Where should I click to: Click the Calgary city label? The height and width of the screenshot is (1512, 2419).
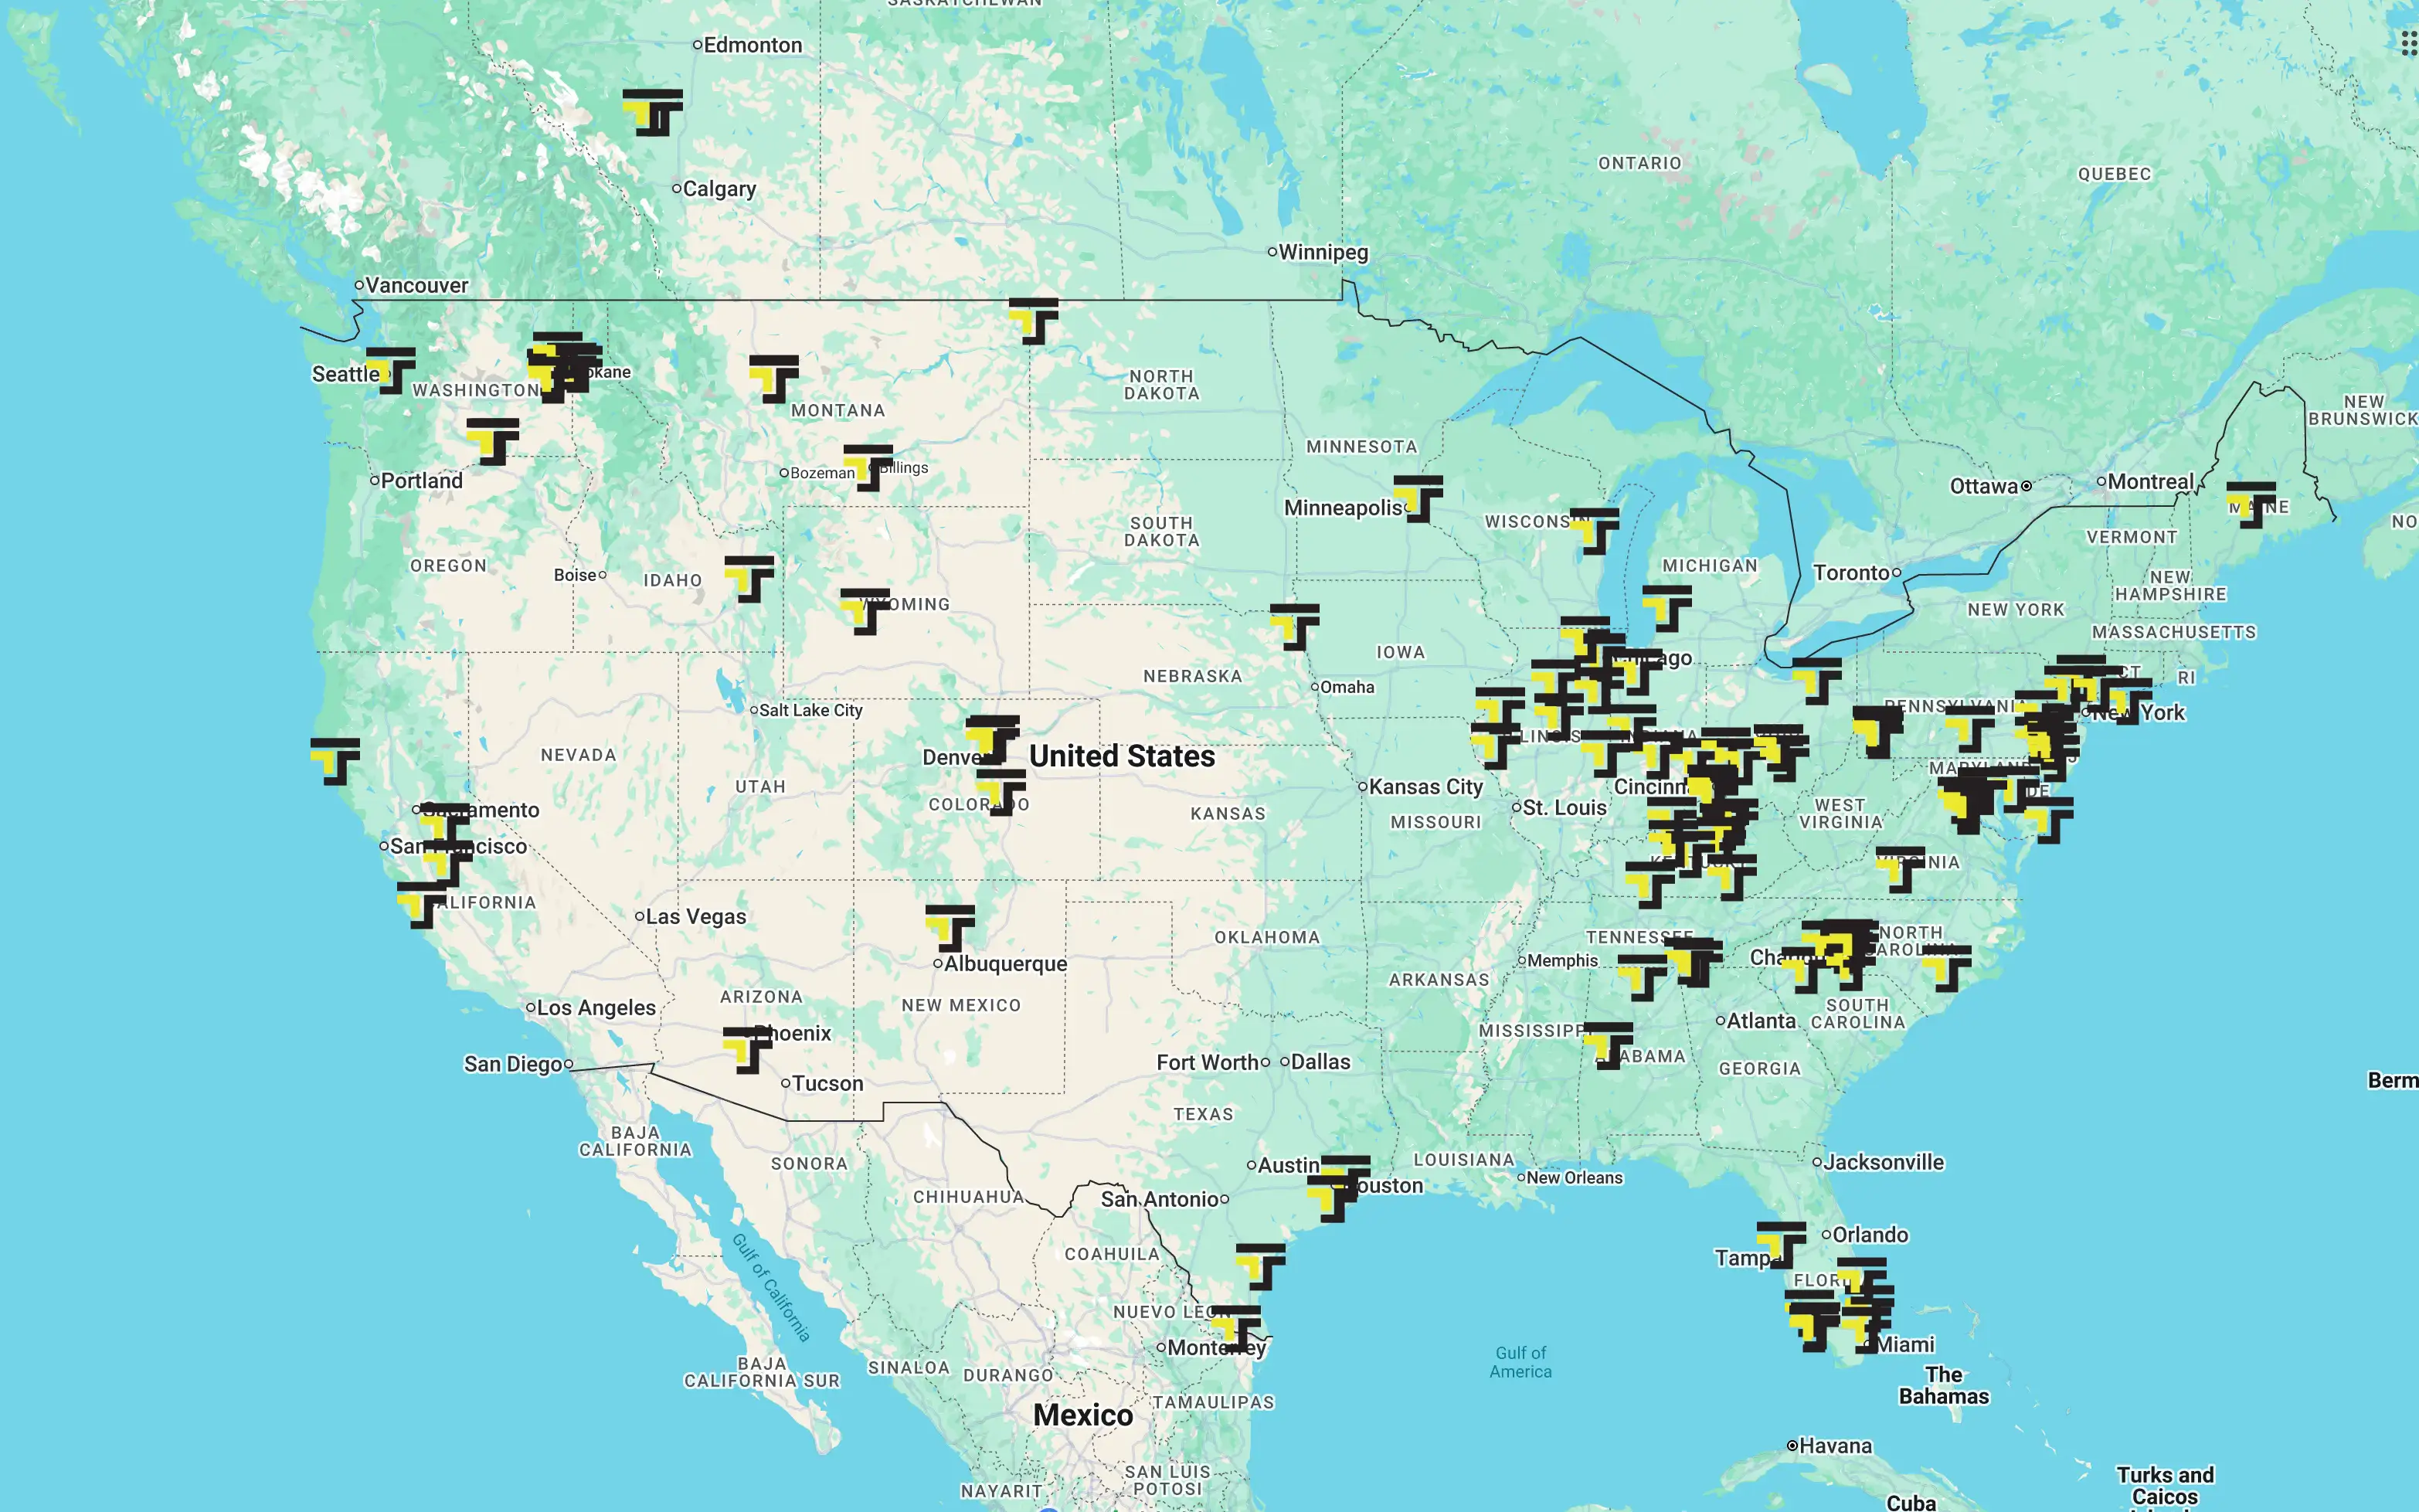[x=719, y=189]
